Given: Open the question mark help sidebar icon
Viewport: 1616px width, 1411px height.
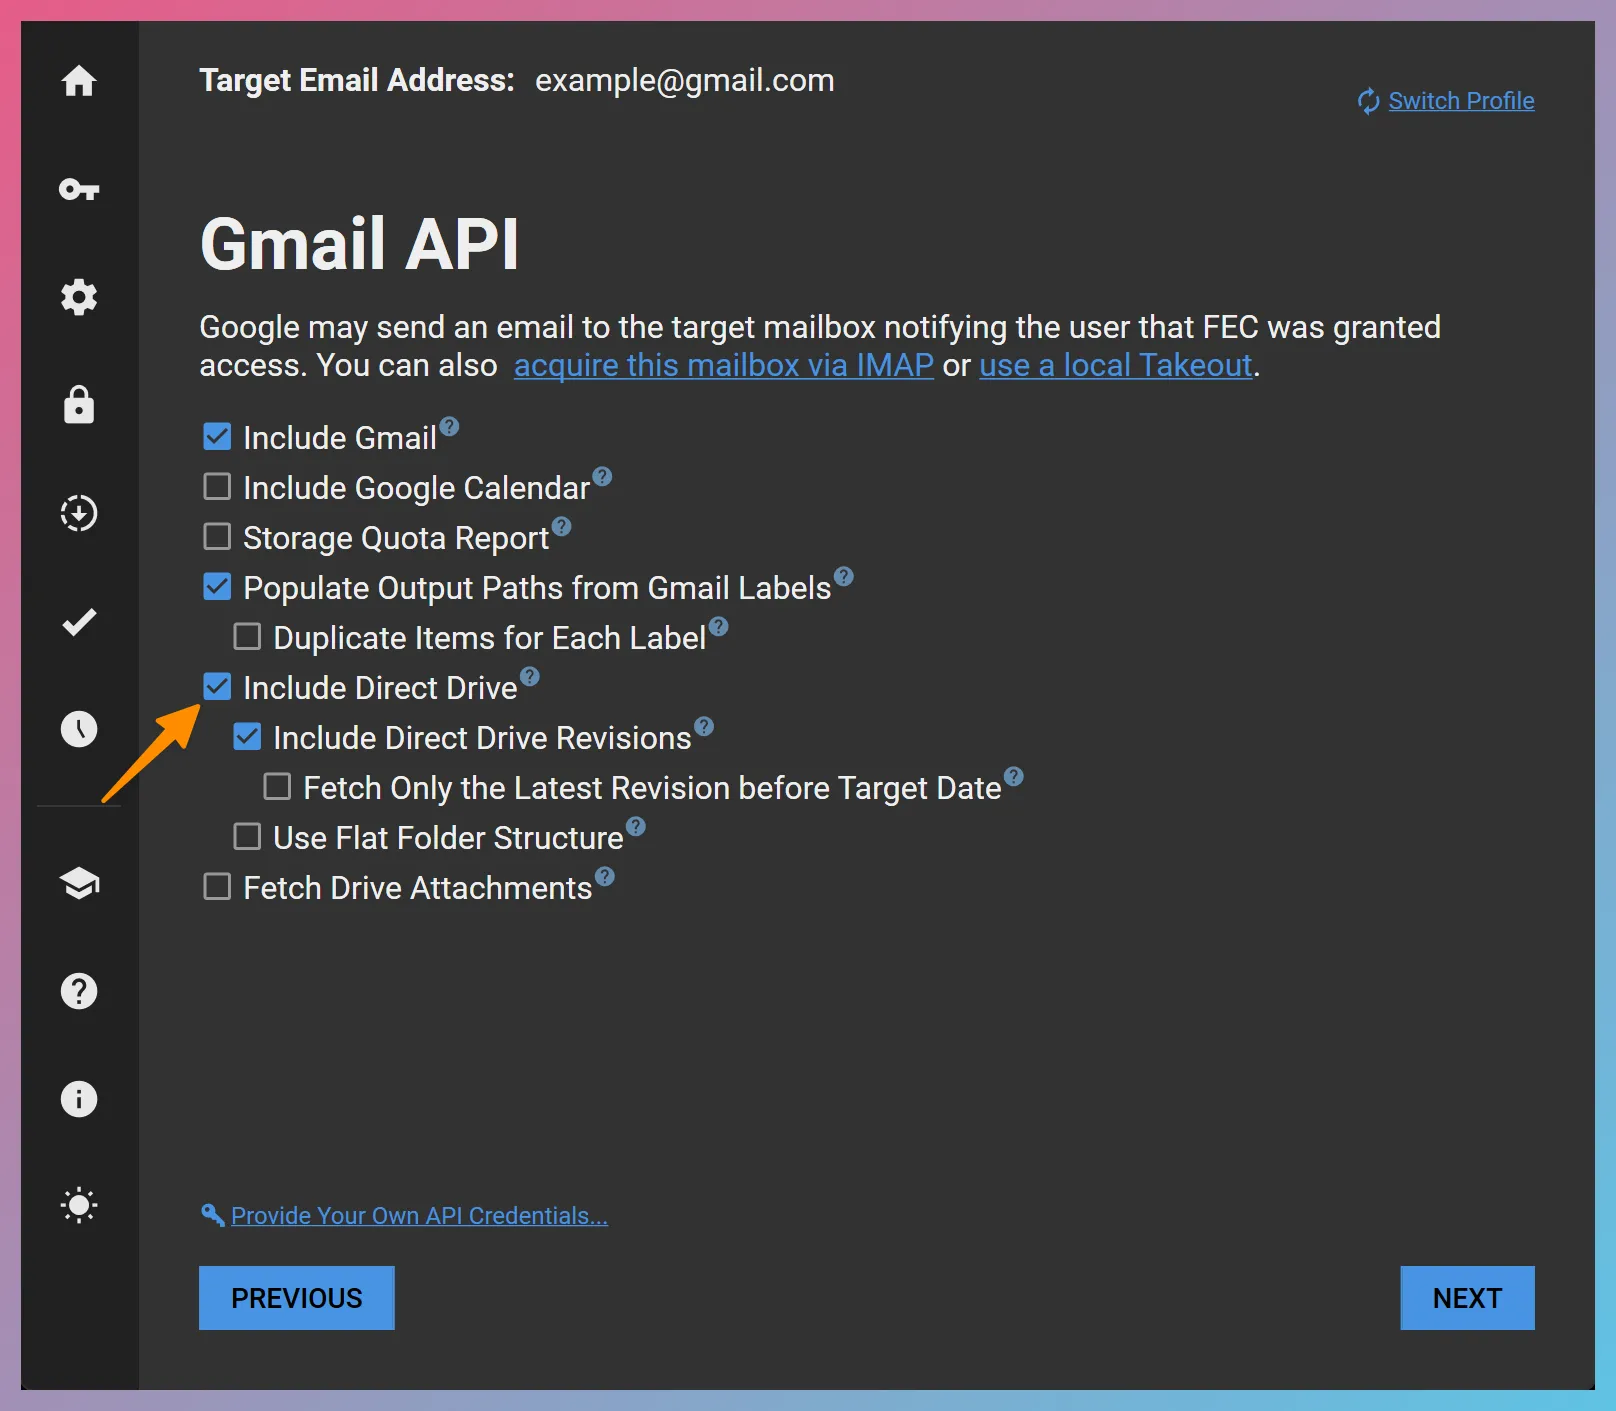Looking at the screenshot, I should 79,991.
